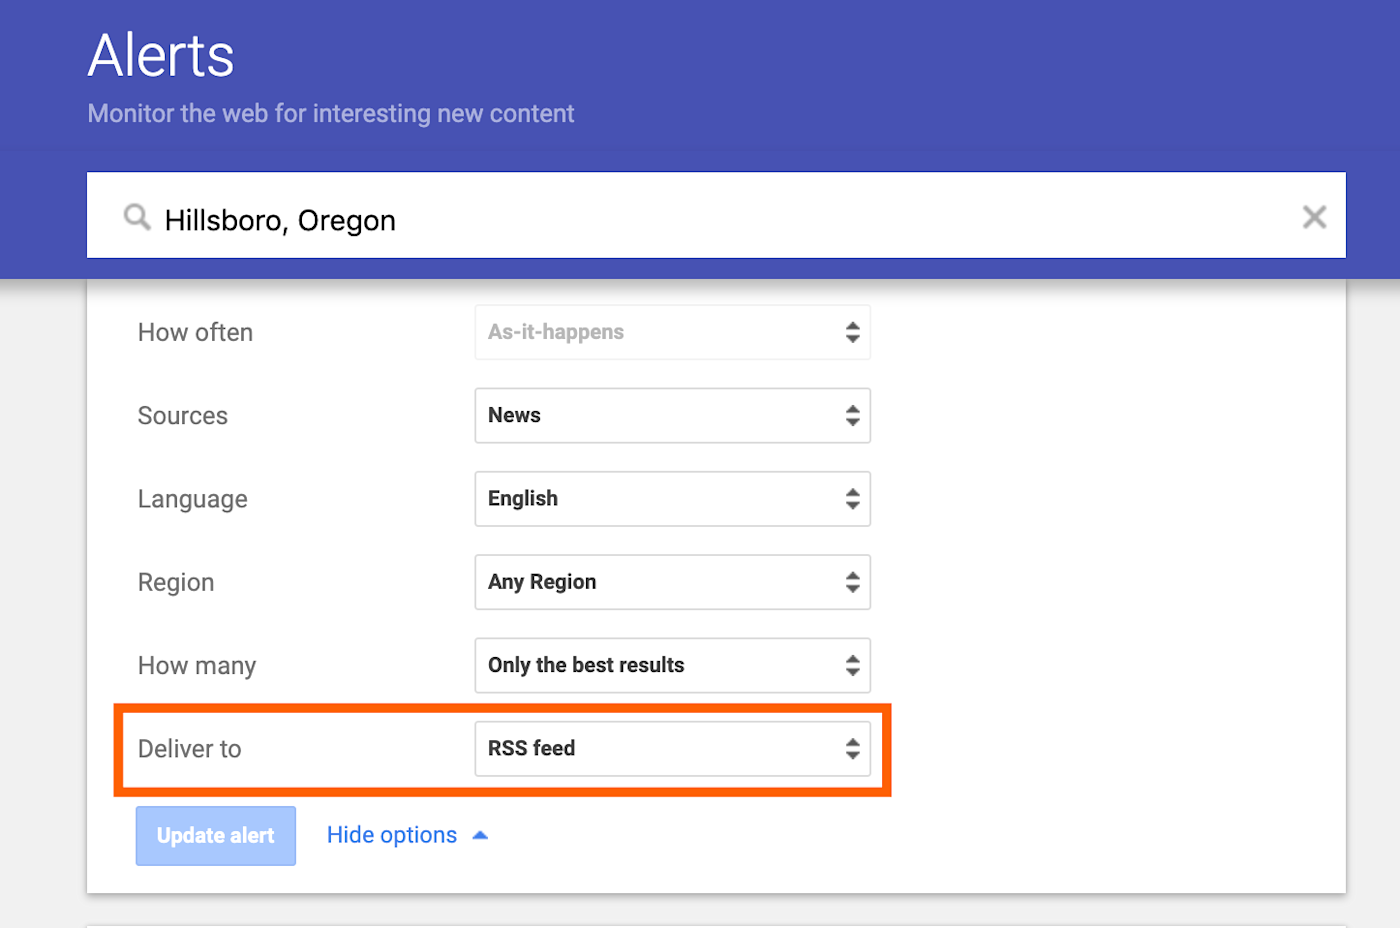Click the 'Language' row label
The height and width of the screenshot is (928, 1400).
tap(193, 499)
